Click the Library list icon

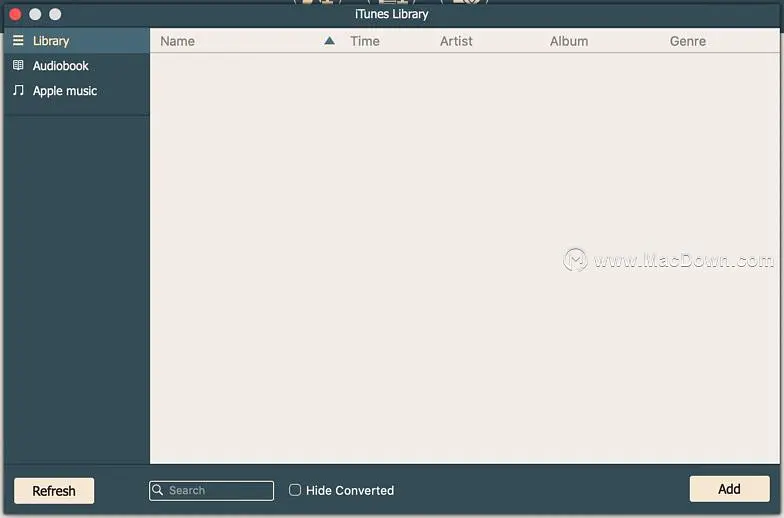pyautogui.click(x=18, y=40)
